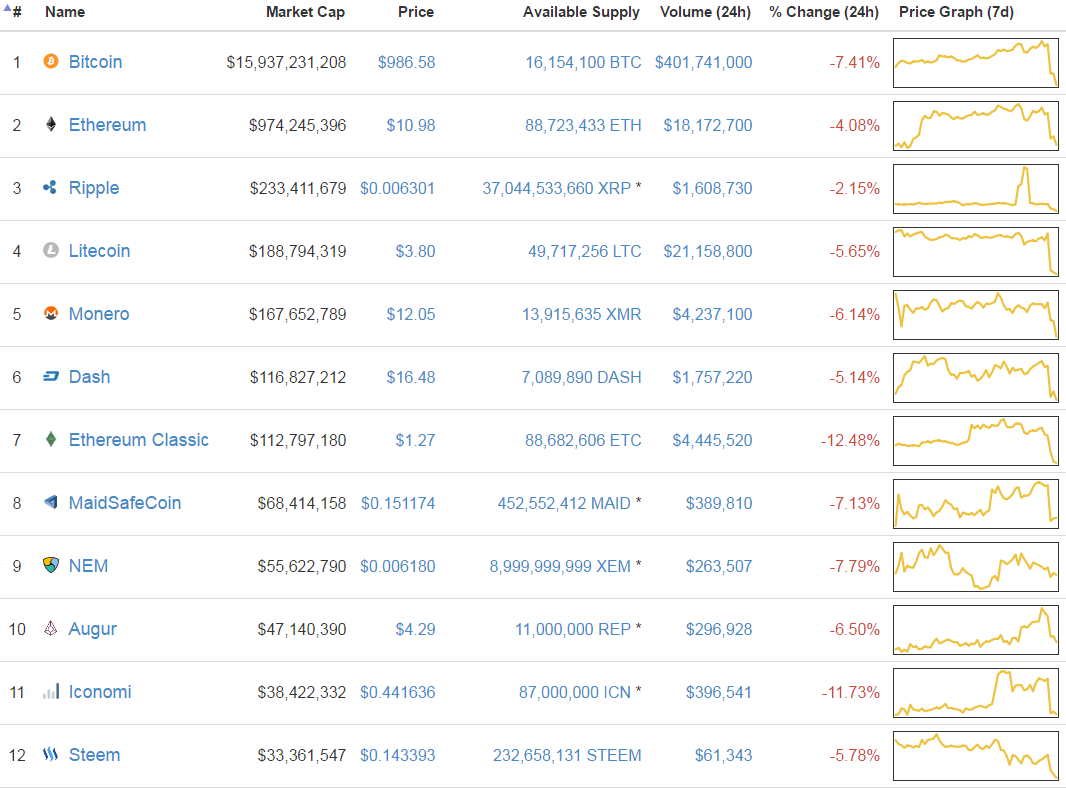Click the Iconomi bar-chart logo icon
Viewport: 1066px width, 789px height.
click(x=51, y=692)
